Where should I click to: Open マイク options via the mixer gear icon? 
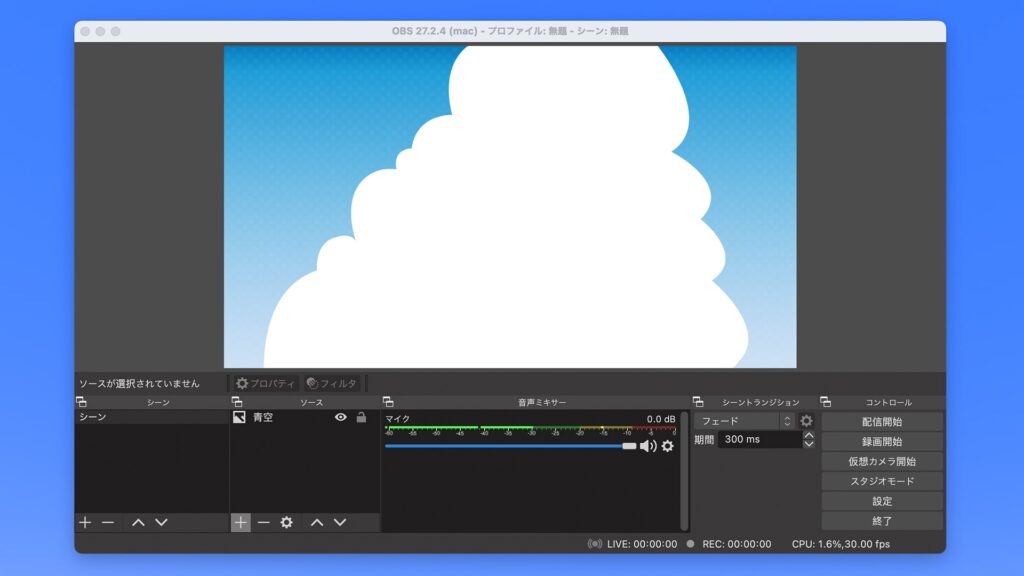665,447
